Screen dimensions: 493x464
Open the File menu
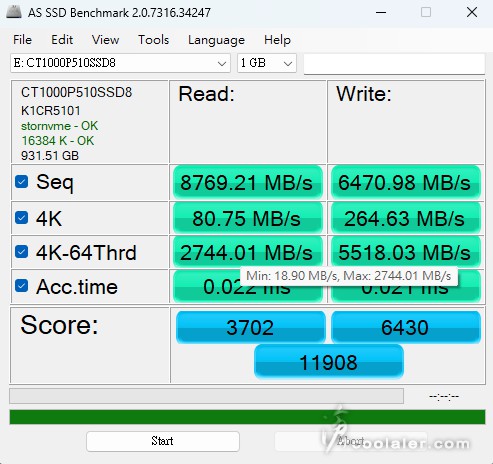(22, 40)
